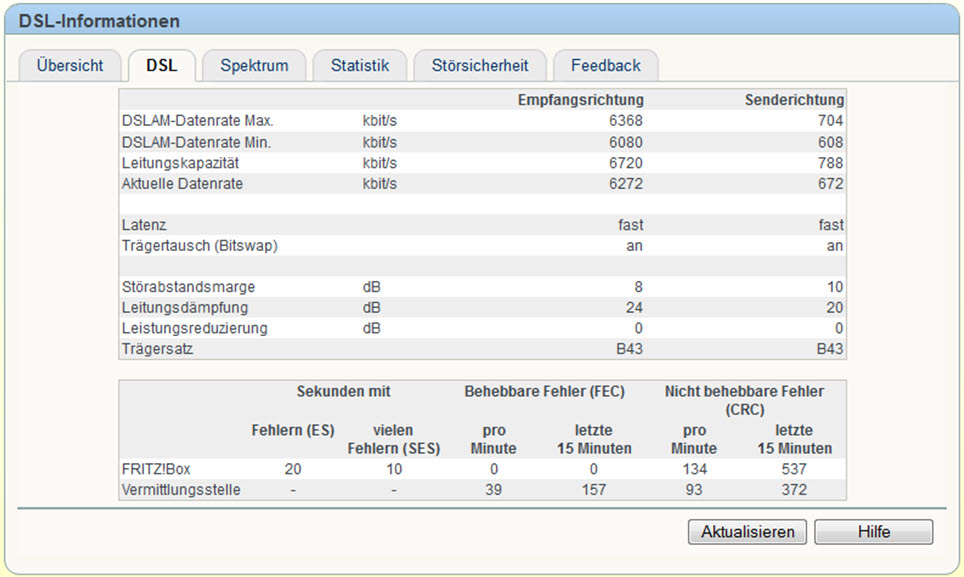Viewport: 964px width, 577px height.
Task: Click the FRITZ!Box CRC value 134
Action: [694, 469]
